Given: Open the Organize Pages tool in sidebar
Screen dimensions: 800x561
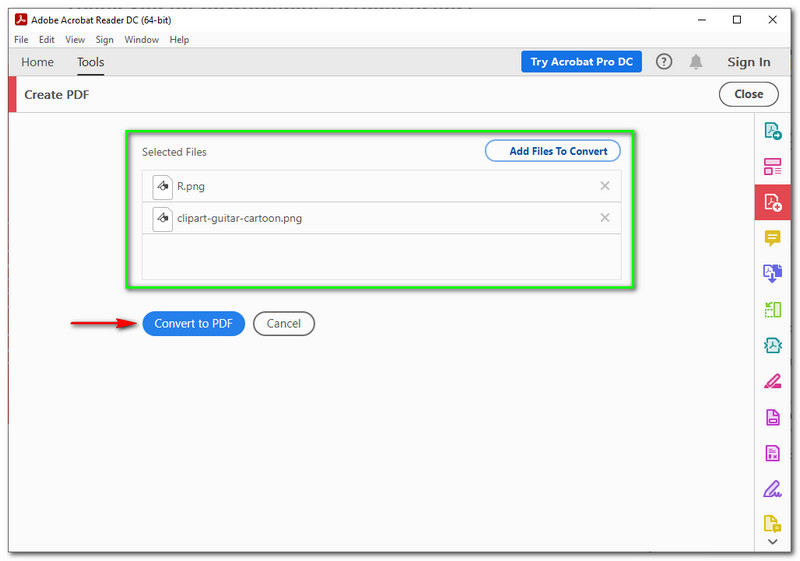Looking at the screenshot, I should 772,310.
